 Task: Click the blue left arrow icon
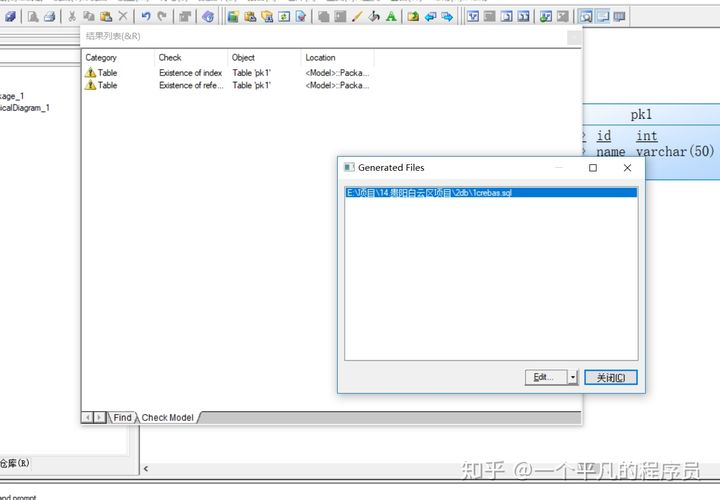[x=430, y=17]
